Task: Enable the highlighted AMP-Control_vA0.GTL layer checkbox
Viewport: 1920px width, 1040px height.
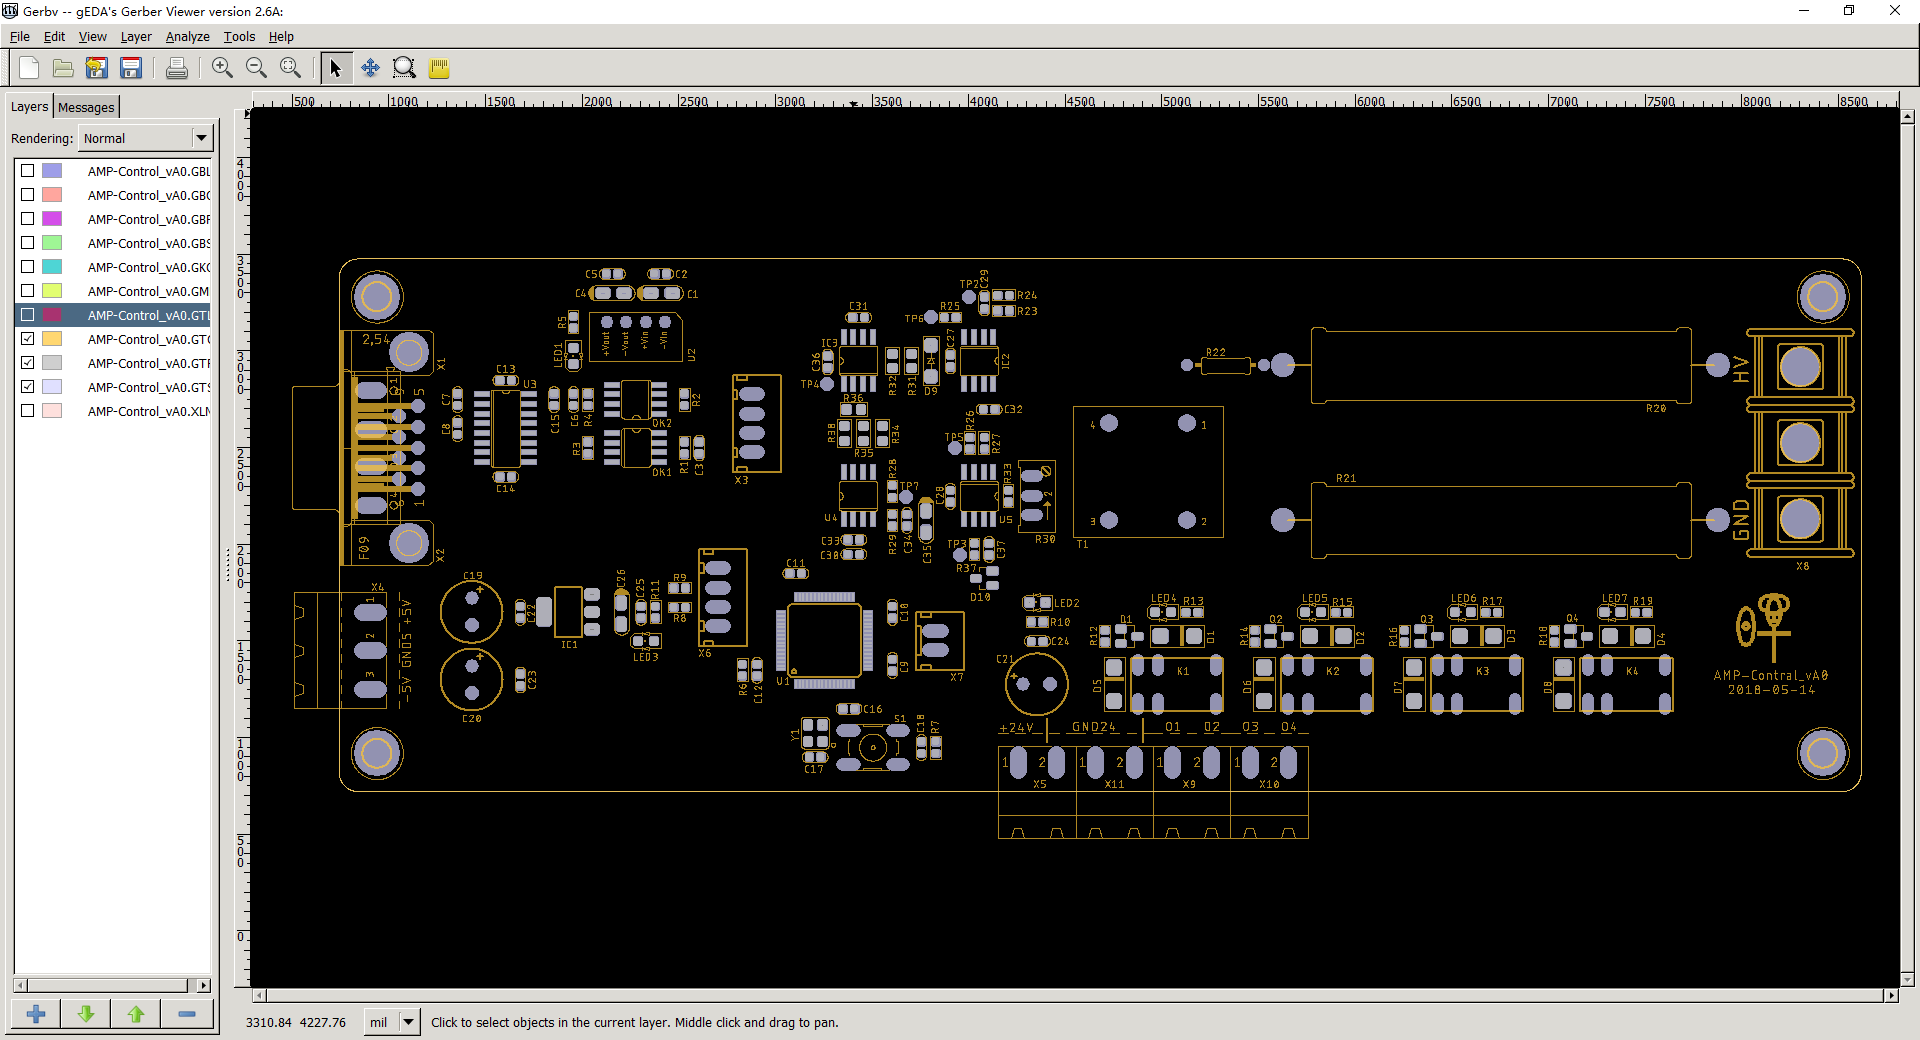Action: (28, 315)
